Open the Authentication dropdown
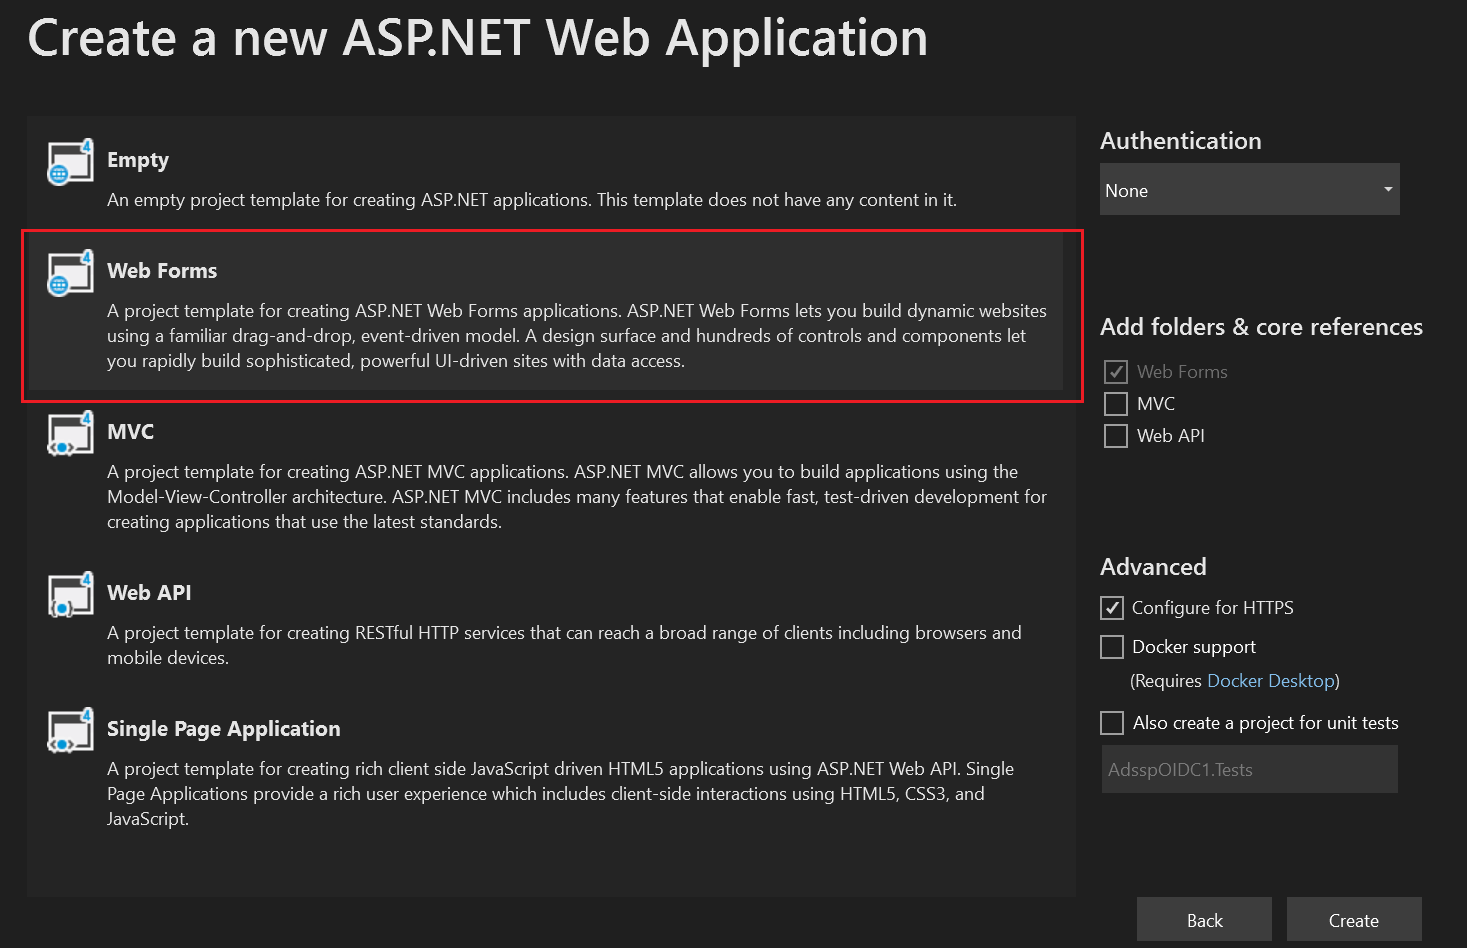This screenshot has height=948, width=1467. pyautogui.click(x=1250, y=190)
